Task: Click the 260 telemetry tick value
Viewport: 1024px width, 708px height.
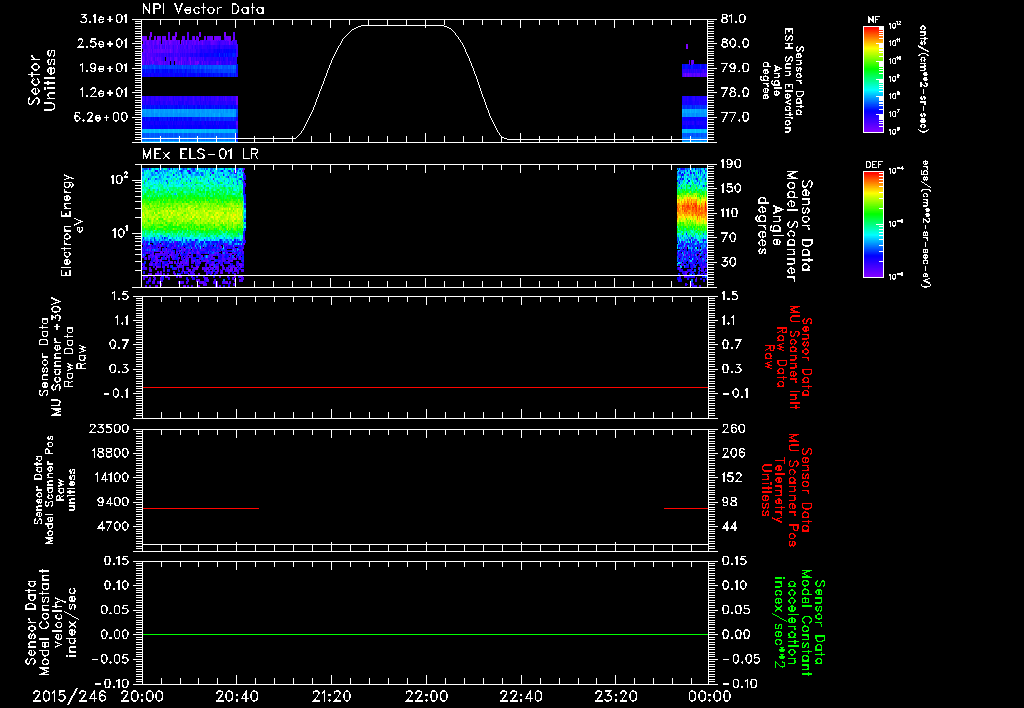Action: pyautogui.click(x=732, y=428)
